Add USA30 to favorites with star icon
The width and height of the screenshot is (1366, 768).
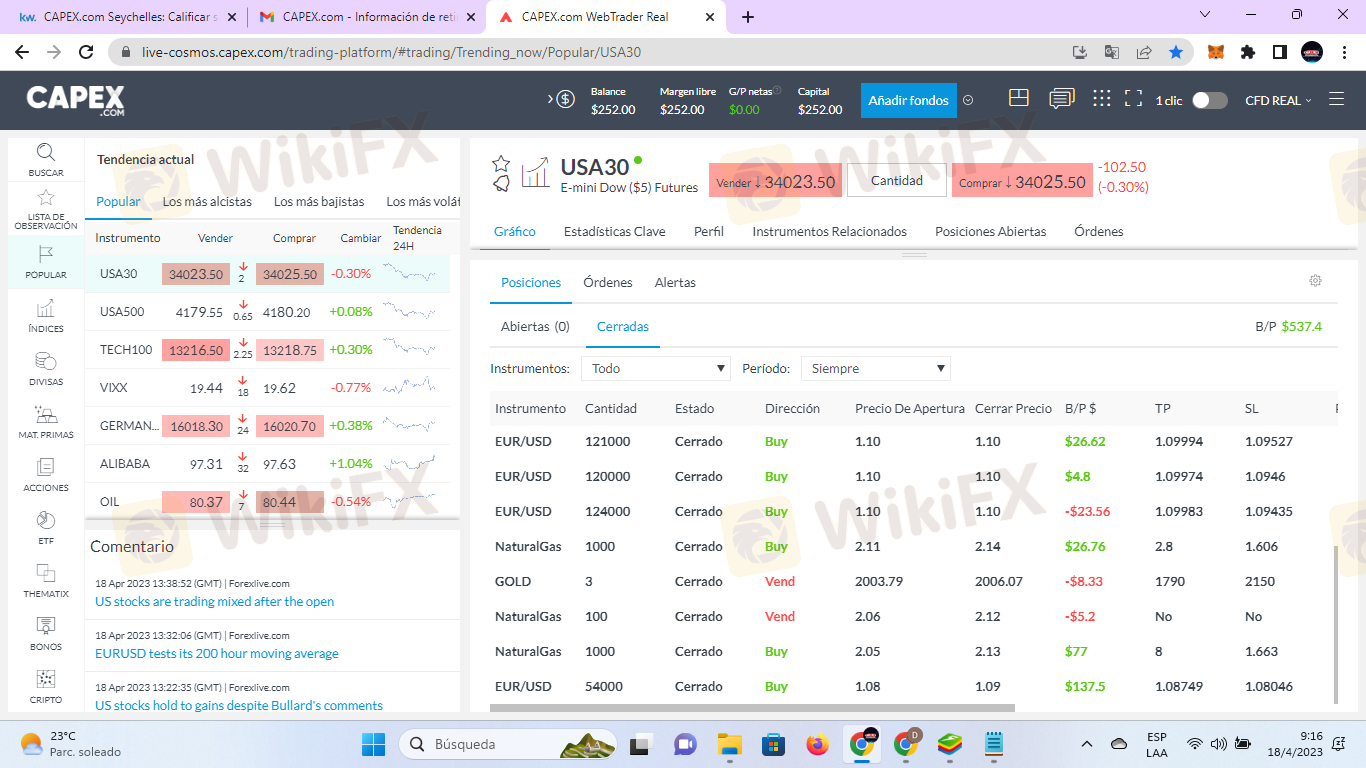pos(501,163)
